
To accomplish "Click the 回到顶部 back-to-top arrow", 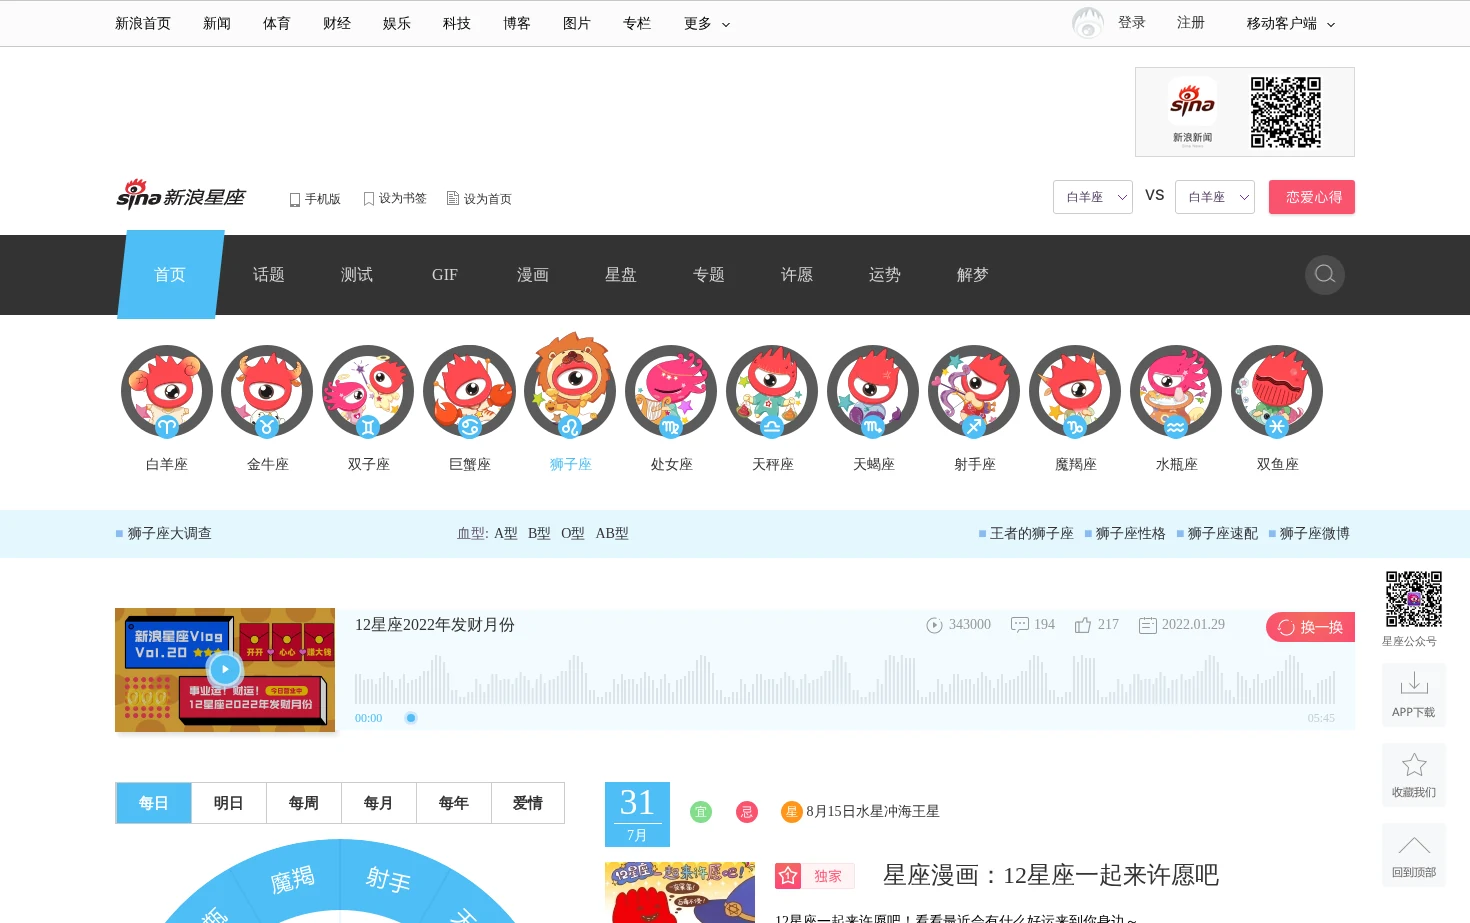I will click(x=1414, y=854).
